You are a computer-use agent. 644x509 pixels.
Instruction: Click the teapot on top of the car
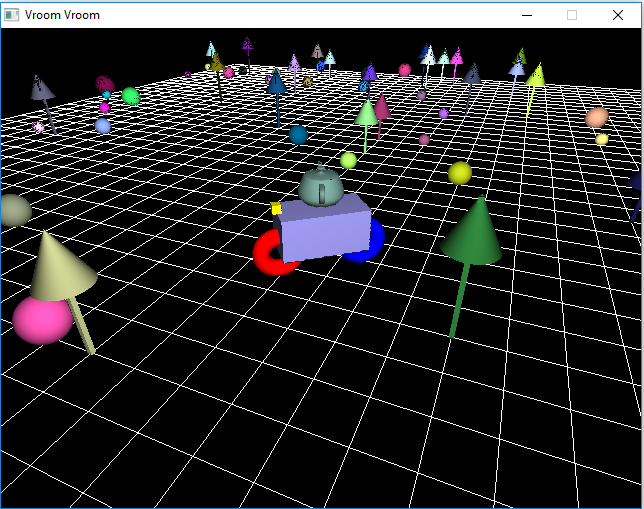322,187
